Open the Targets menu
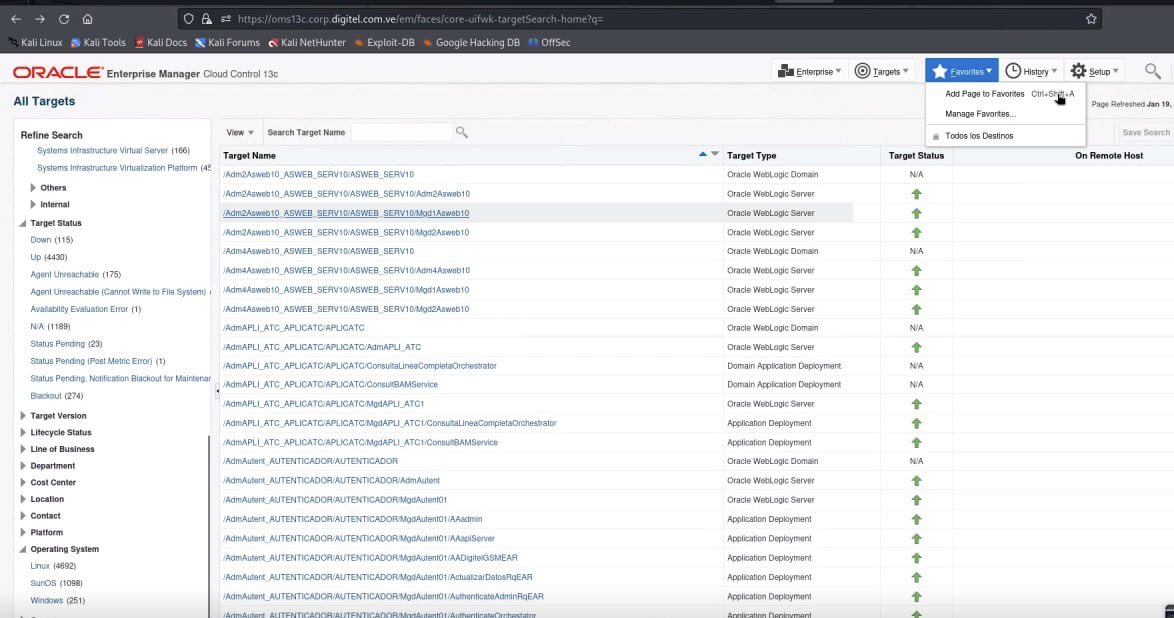The image size is (1174, 618). [882, 71]
